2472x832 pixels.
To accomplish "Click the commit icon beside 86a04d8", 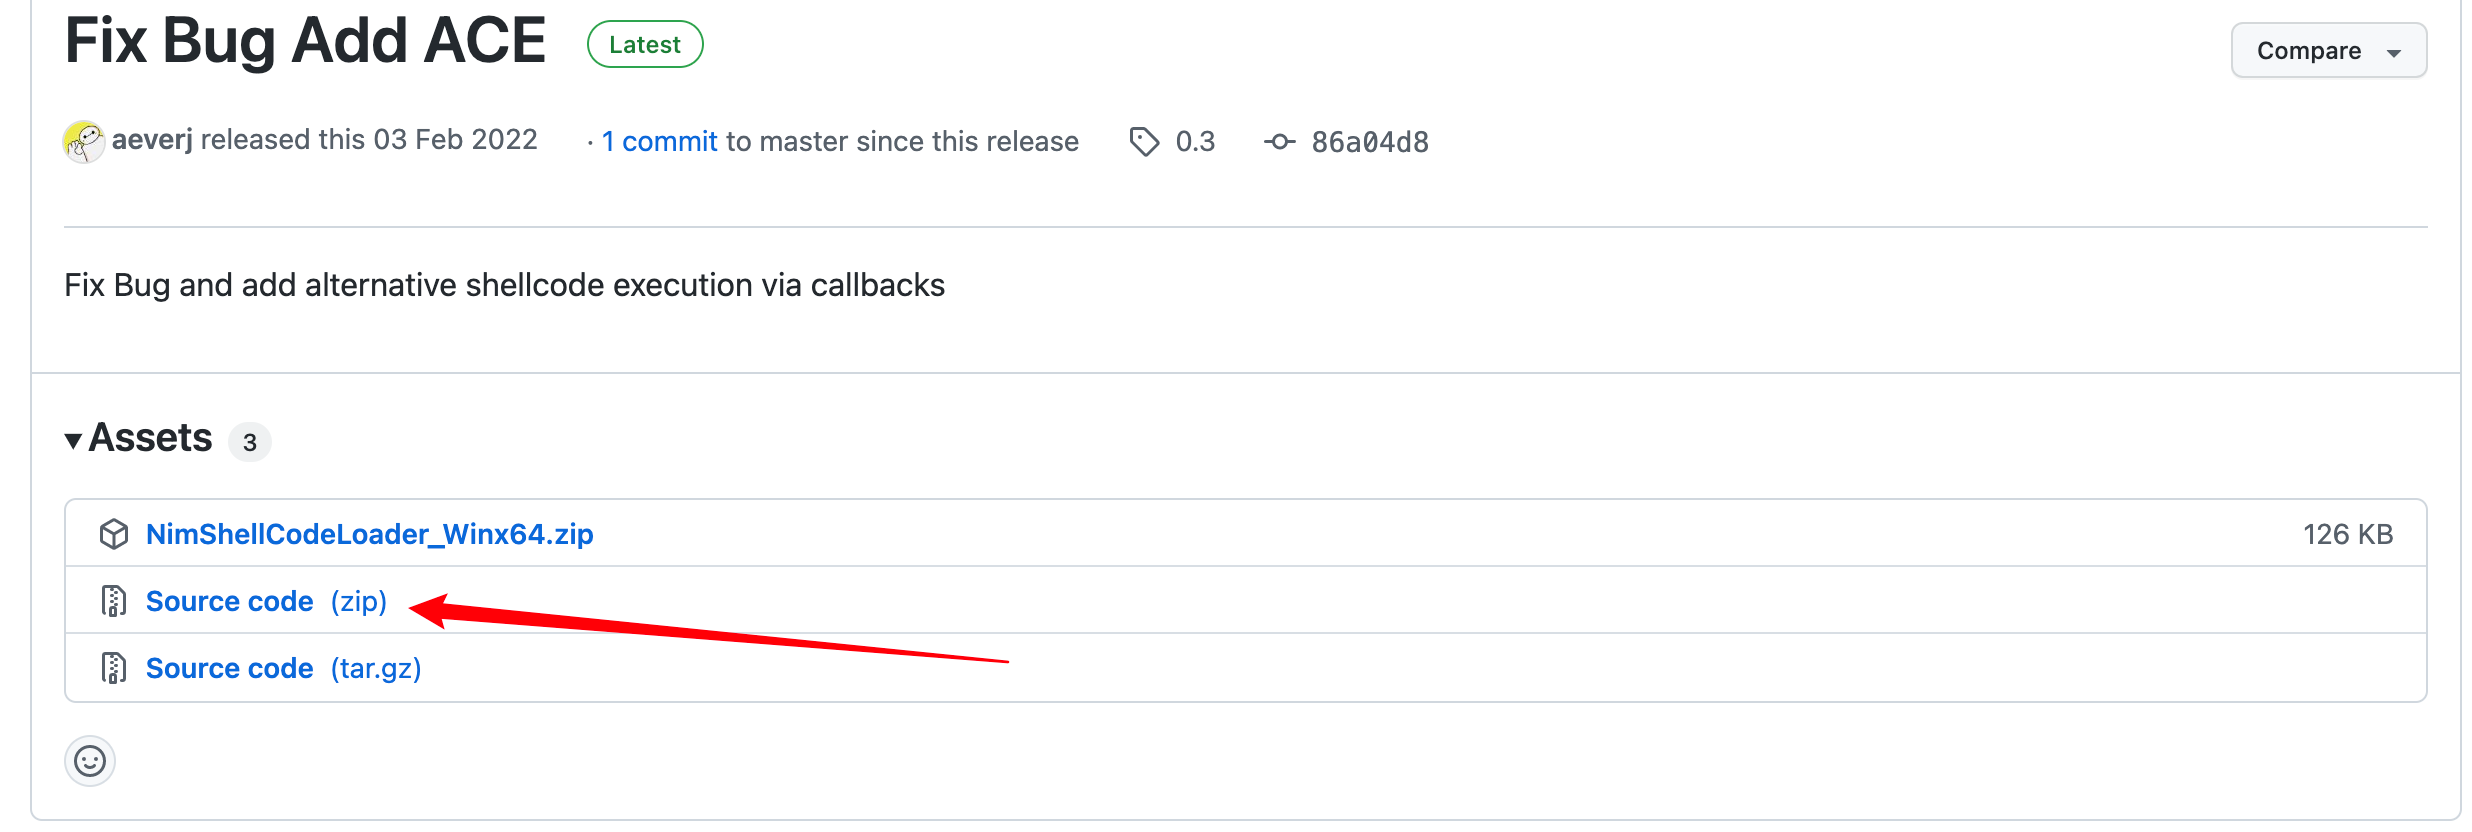I will (1279, 142).
